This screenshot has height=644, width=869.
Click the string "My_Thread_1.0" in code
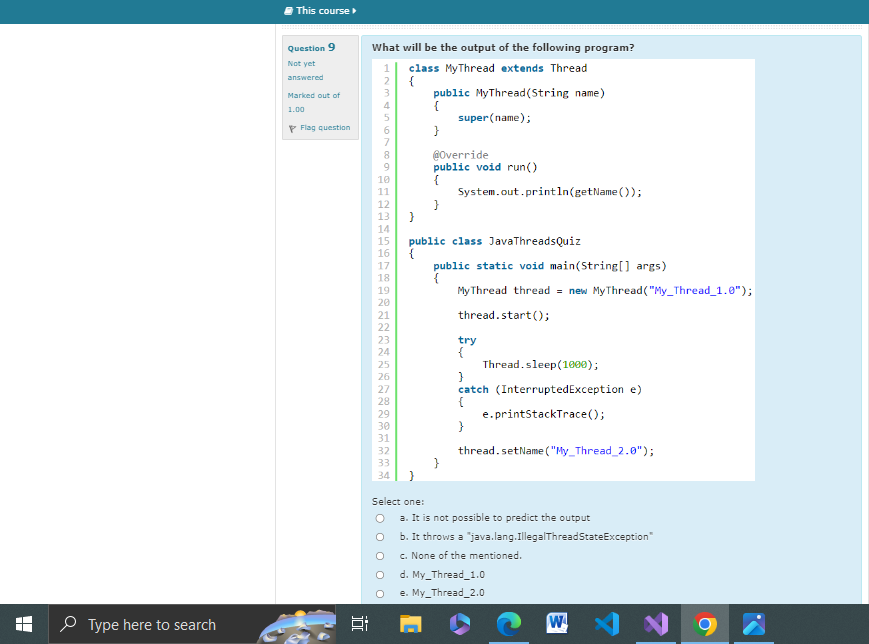(694, 290)
